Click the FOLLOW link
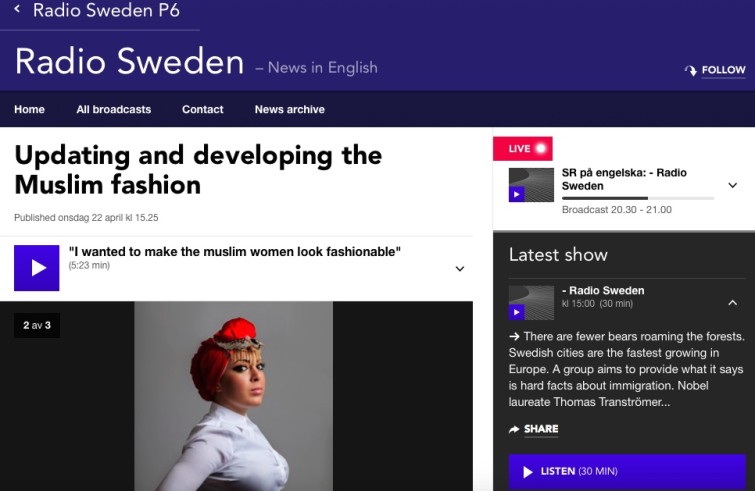Viewport: 755px width, 491px height. 723,70
